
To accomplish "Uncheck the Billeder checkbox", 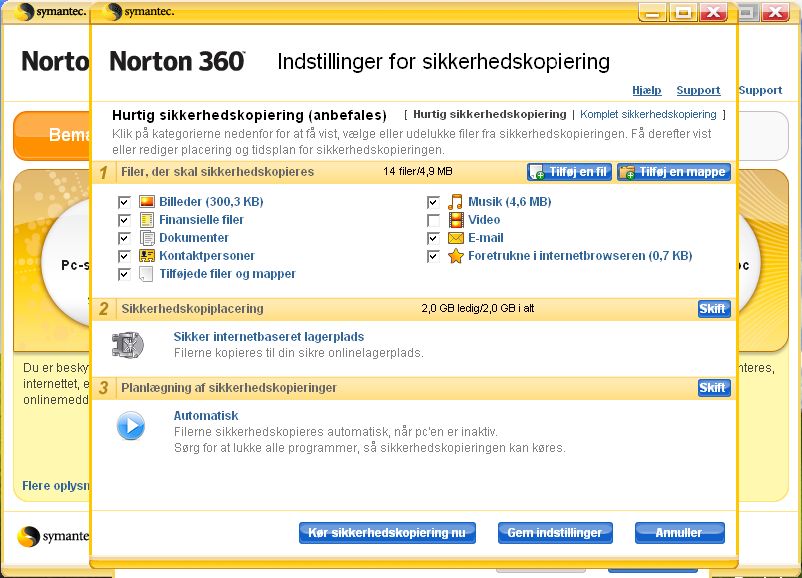I will [124, 202].
